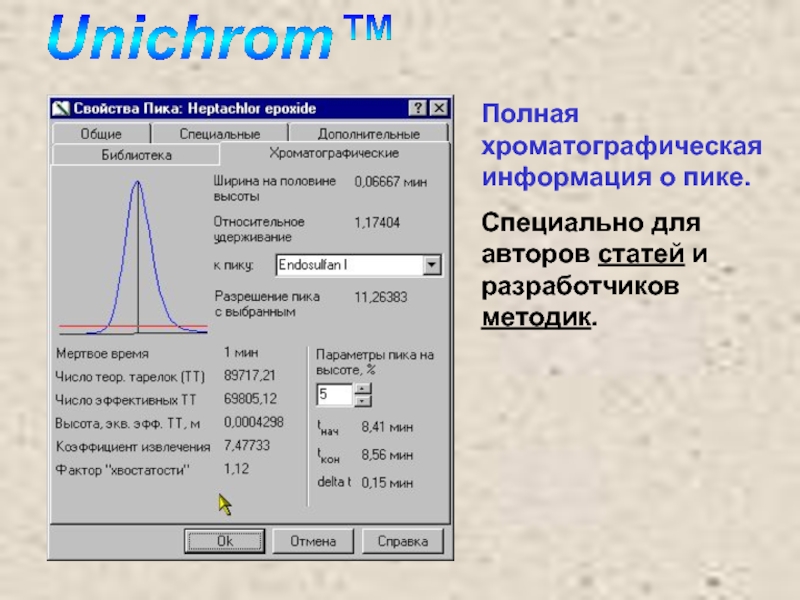Screen dimensions: 800x600
Task: Click the question mark help button
Action: [417, 108]
